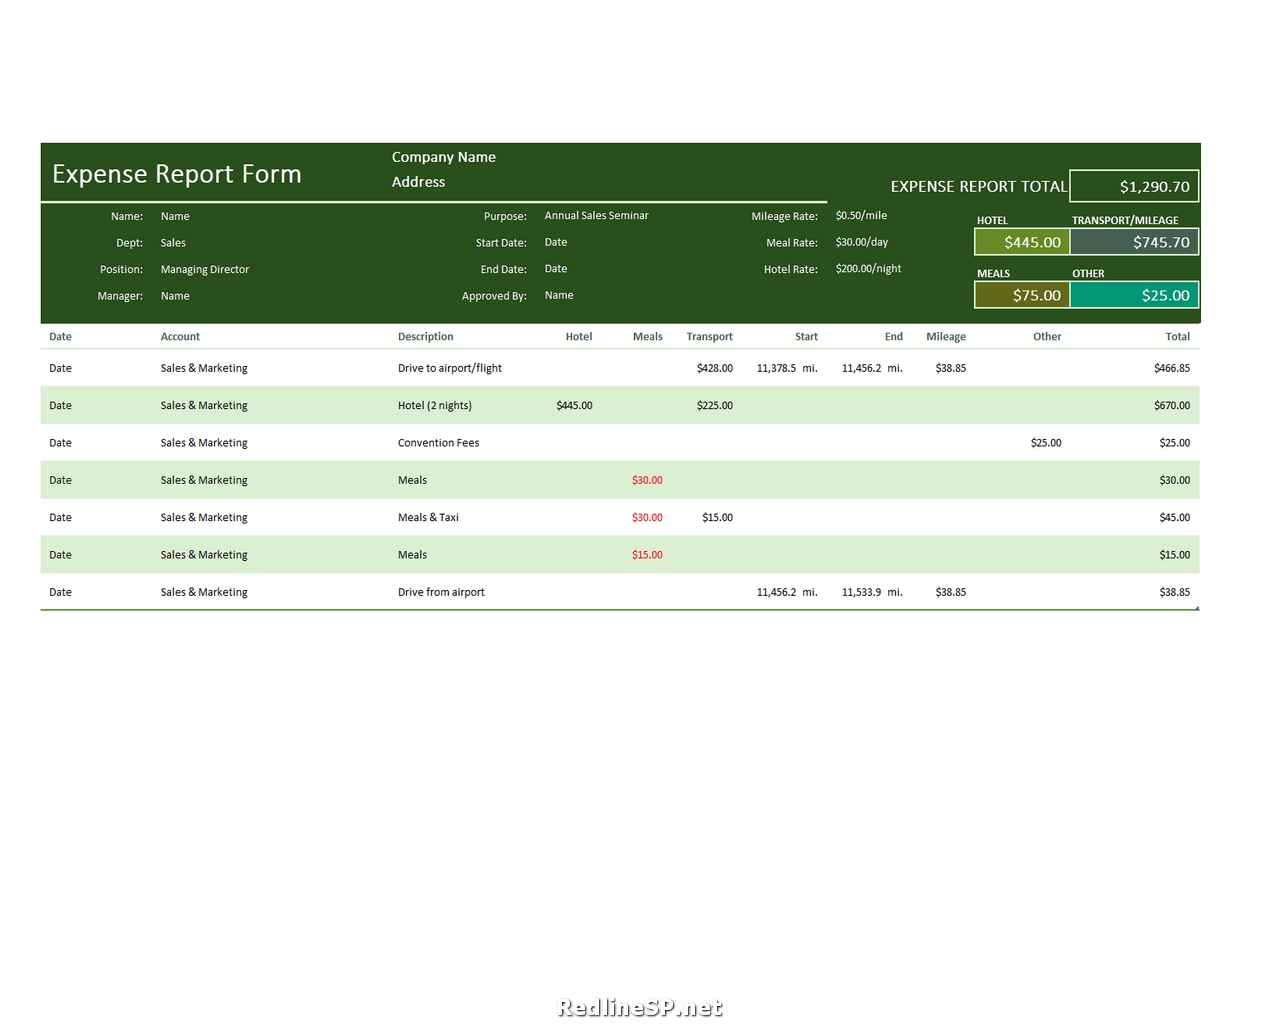Click the red $30.00 meals amount
This screenshot has width=1280, height=1024.
click(x=647, y=480)
